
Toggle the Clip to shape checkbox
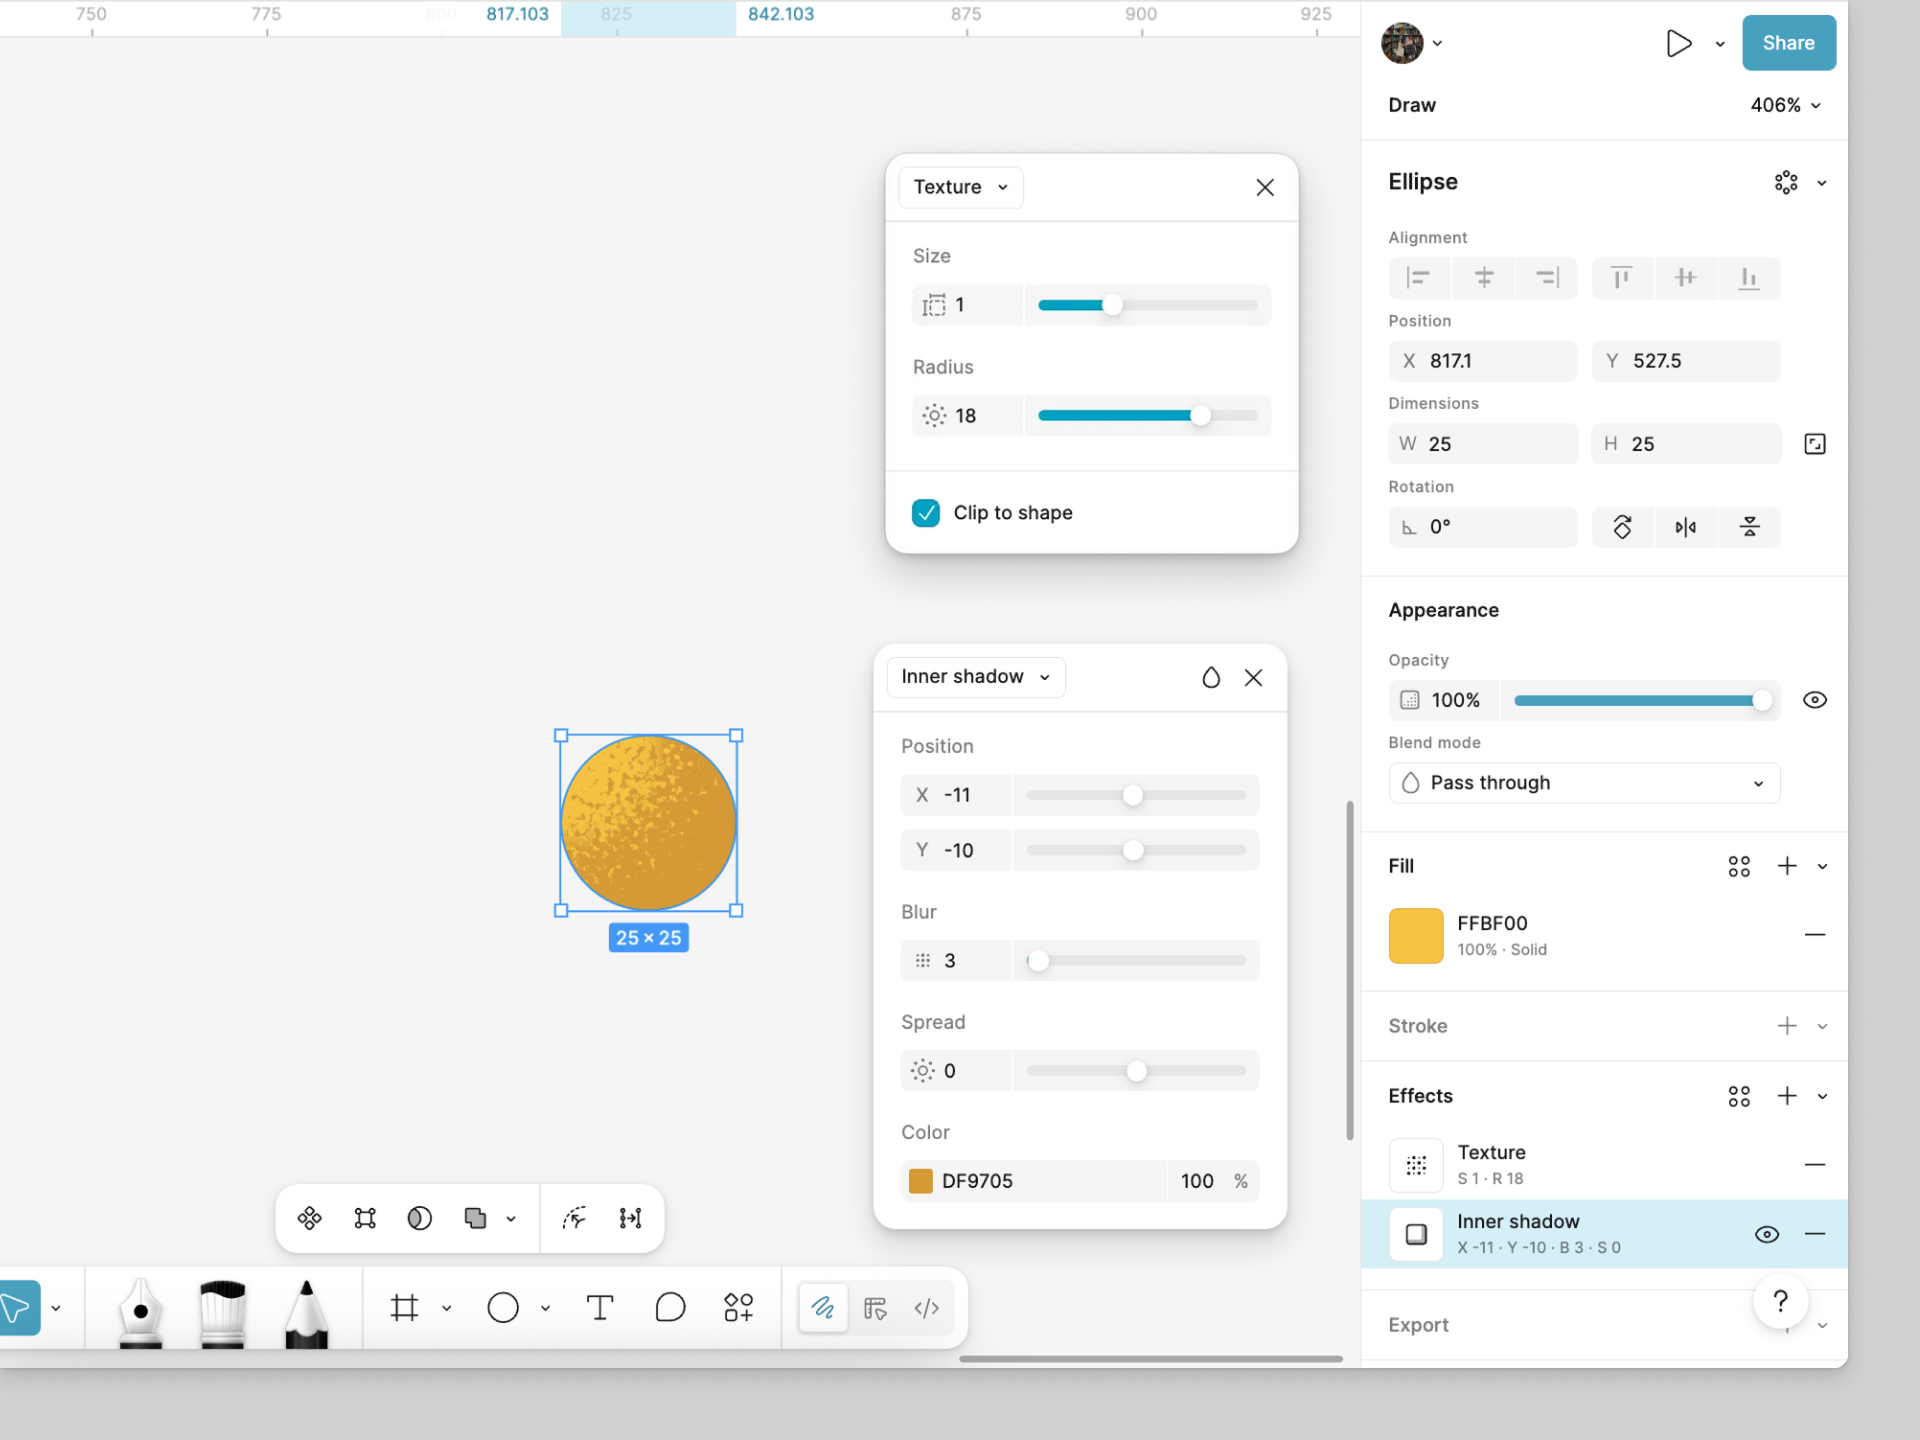point(926,513)
